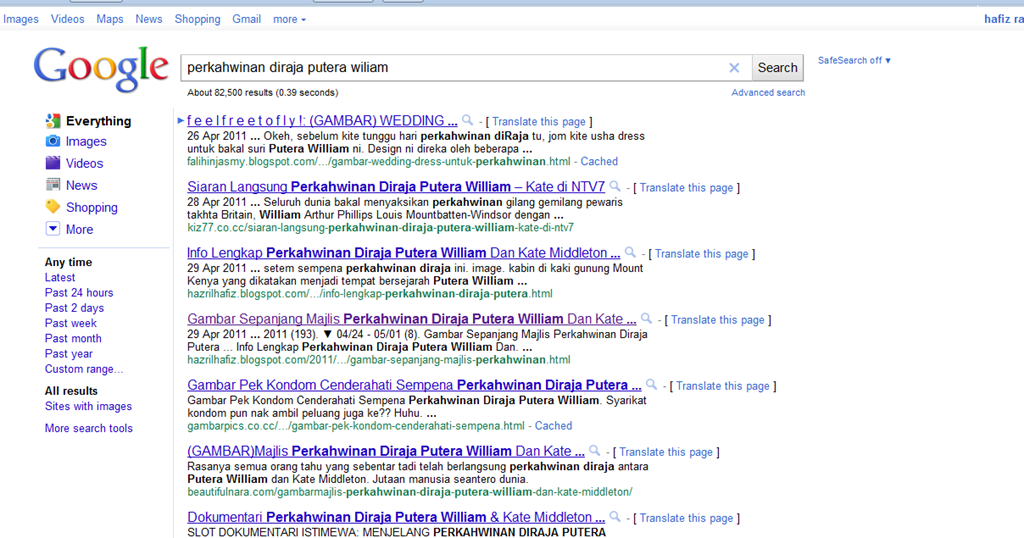Open the SafeSearch off dropdown
Image resolution: width=1024 pixels, height=538 pixels.
(854, 60)
